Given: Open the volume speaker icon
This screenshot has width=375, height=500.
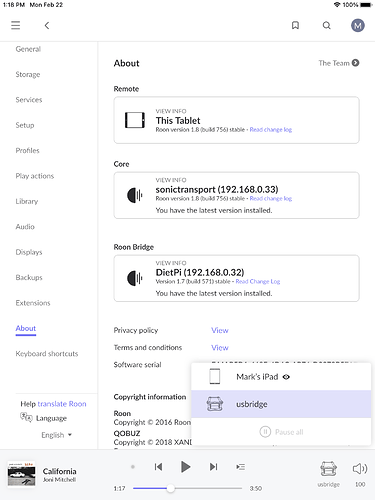Looking at the screenshot, I should coord(360,469).
